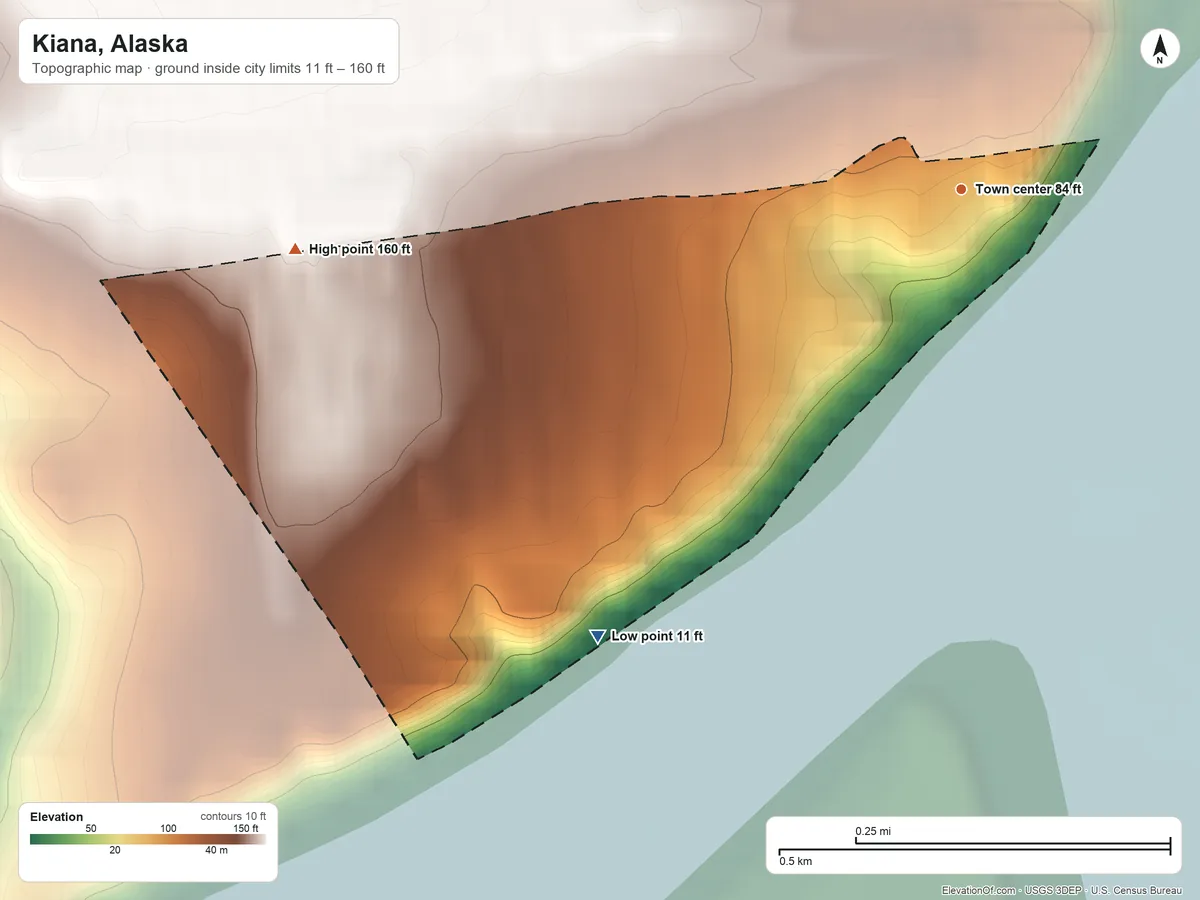
Task: Click the topographic map subtitle text
Action: tap(209, 70)
